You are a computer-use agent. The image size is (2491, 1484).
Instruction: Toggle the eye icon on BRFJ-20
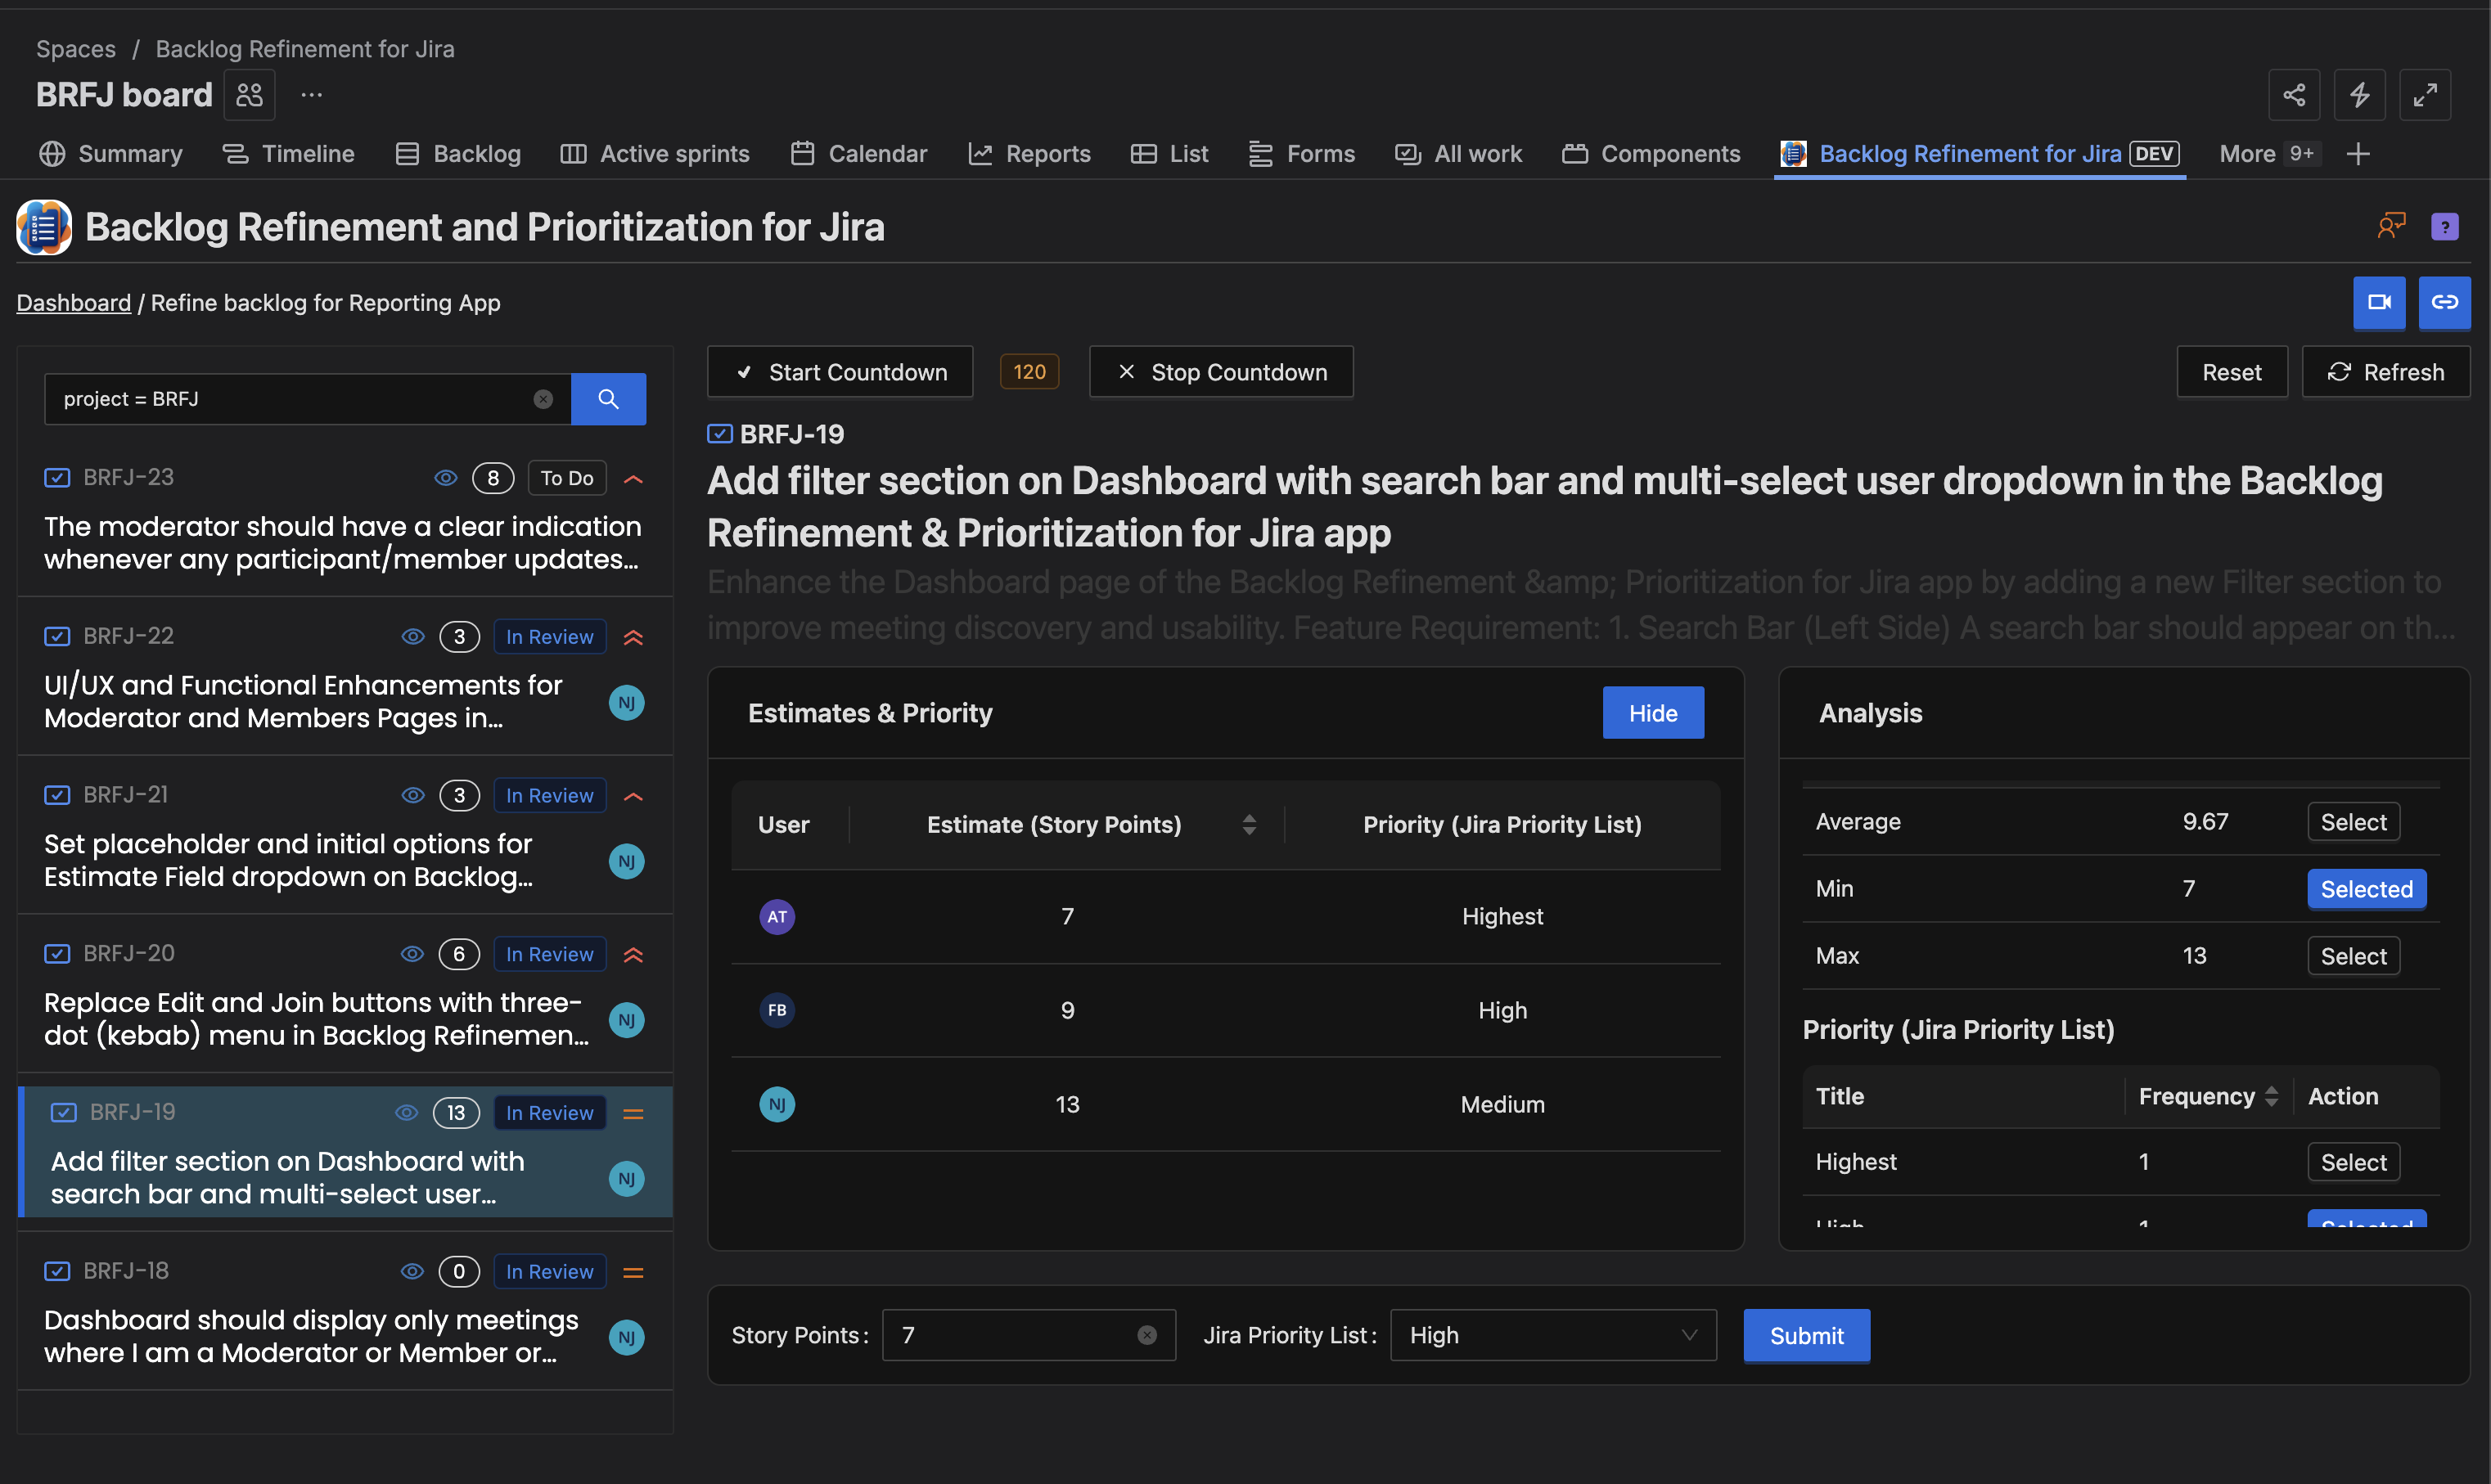pos(412,954)
